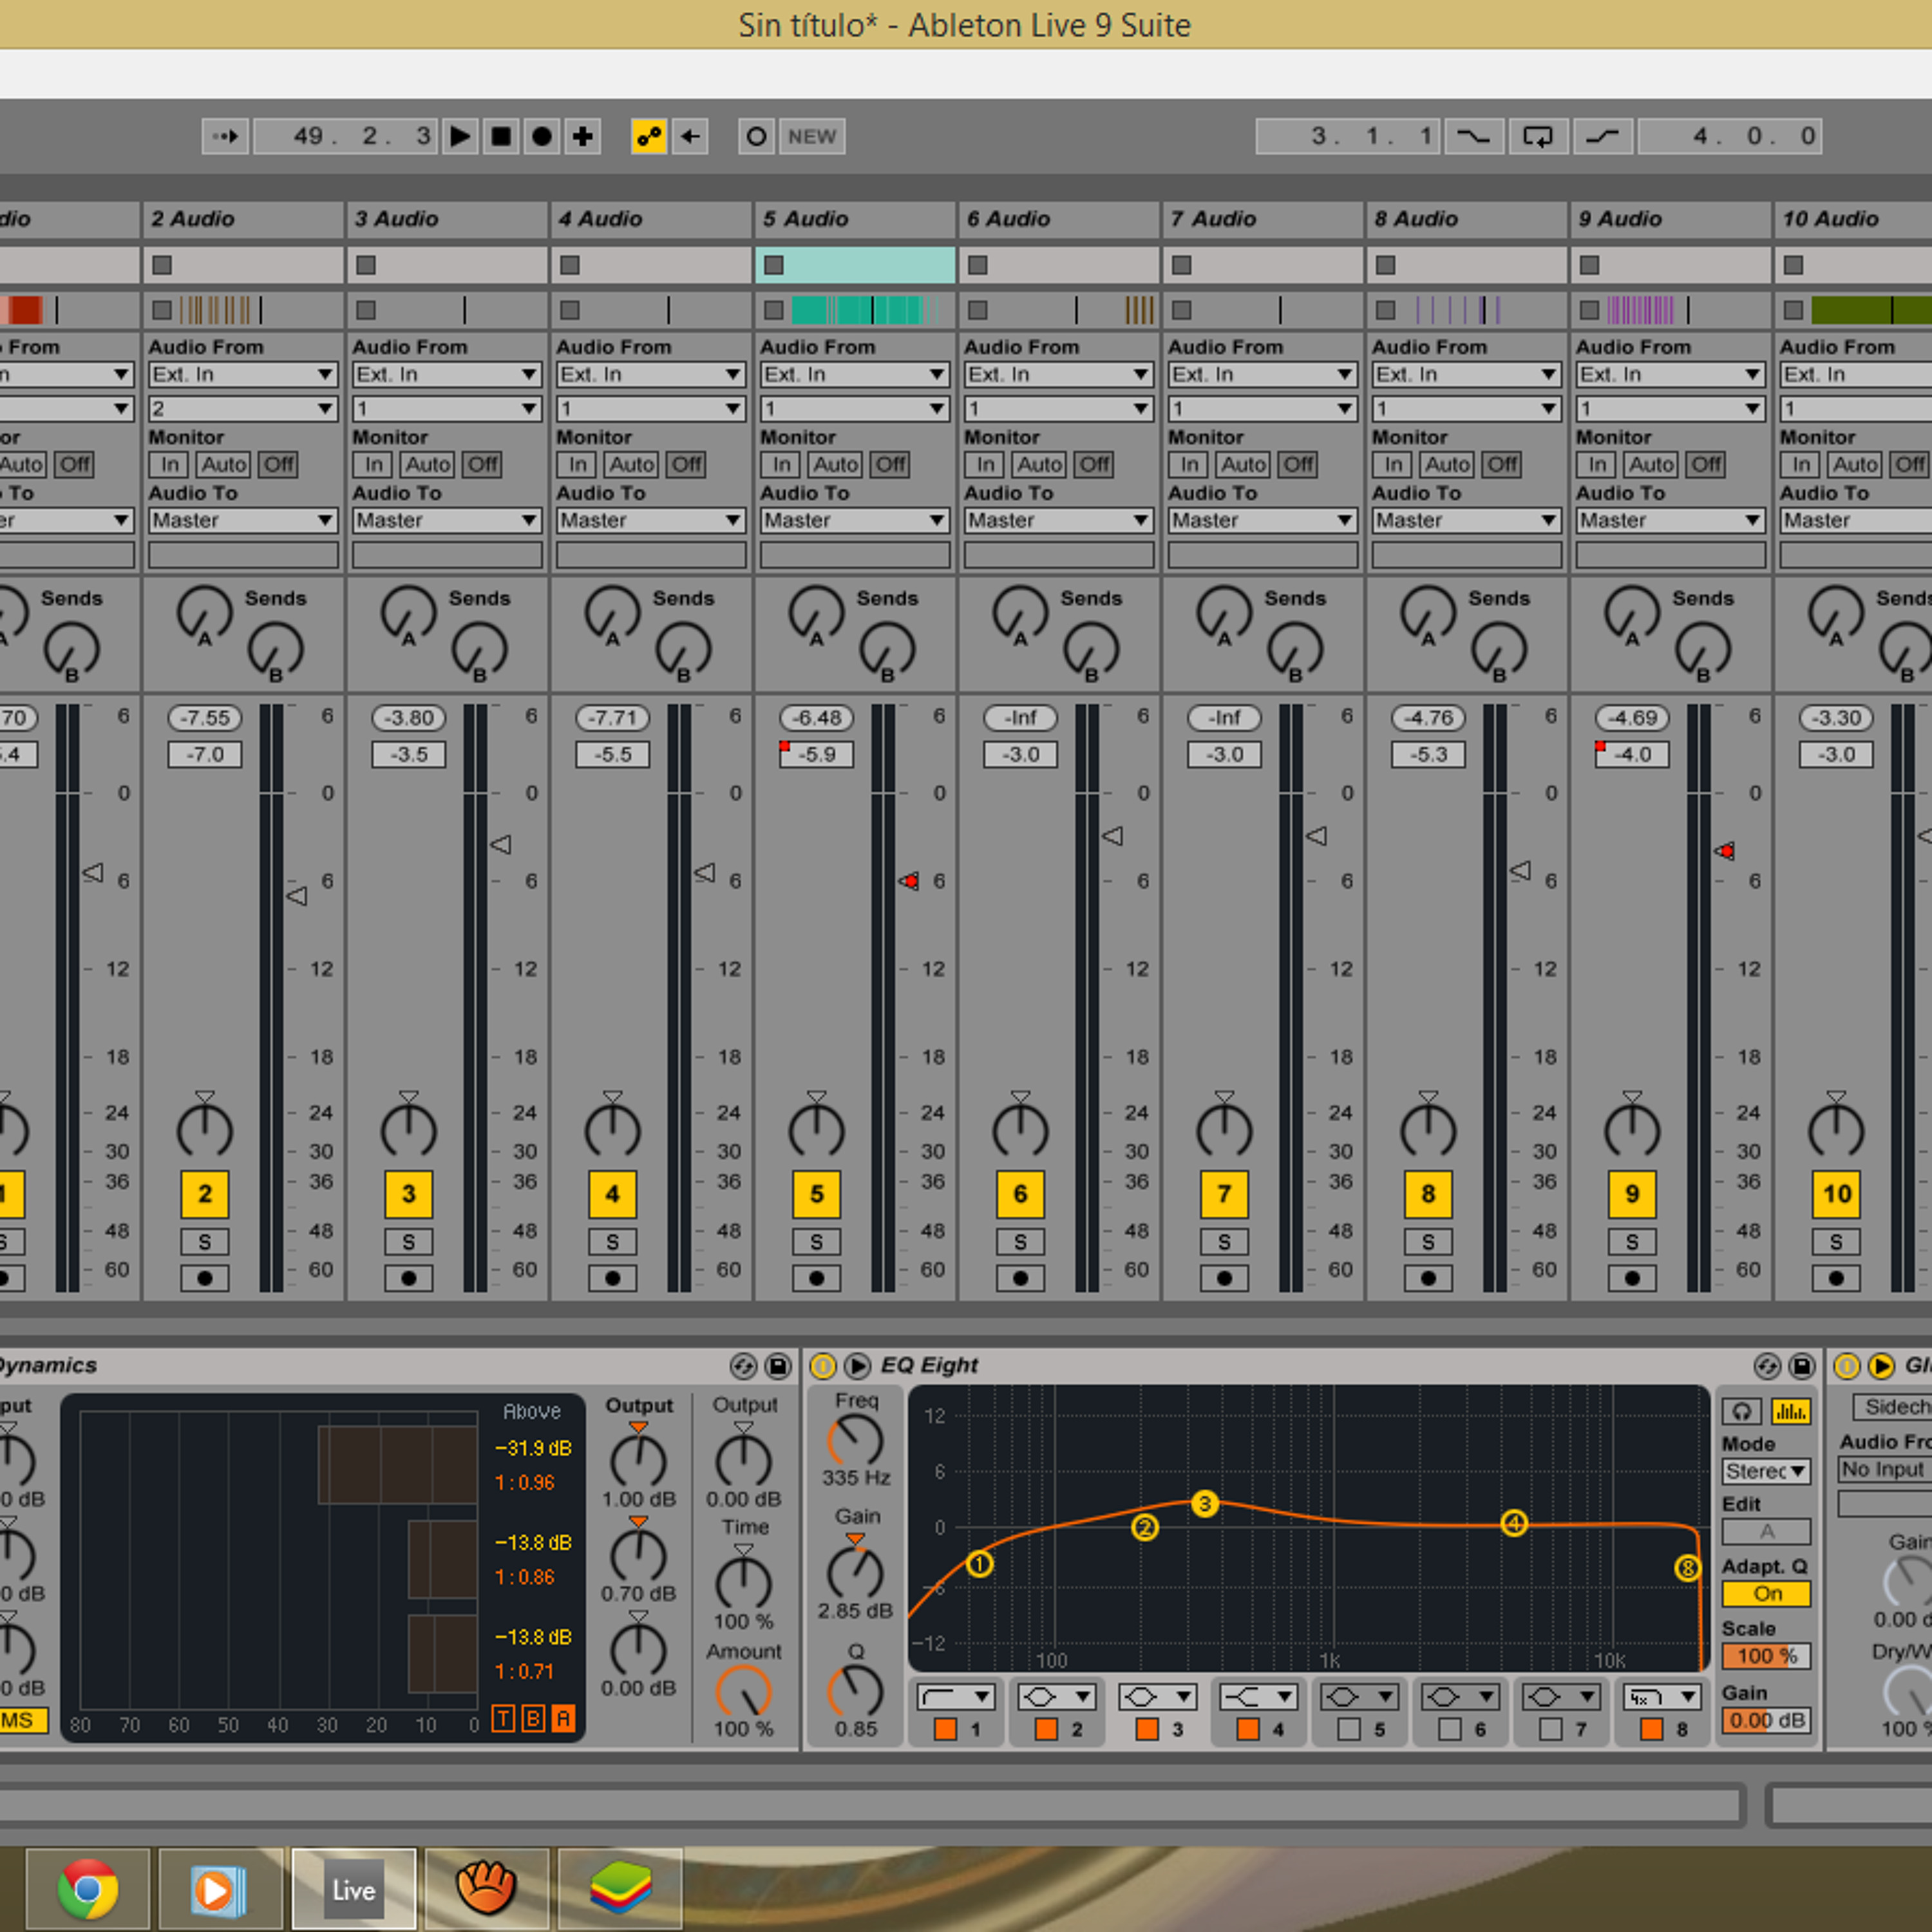1932x1932 pixels.
Task: Click the transport Stop button
Action: coord(501,136)
